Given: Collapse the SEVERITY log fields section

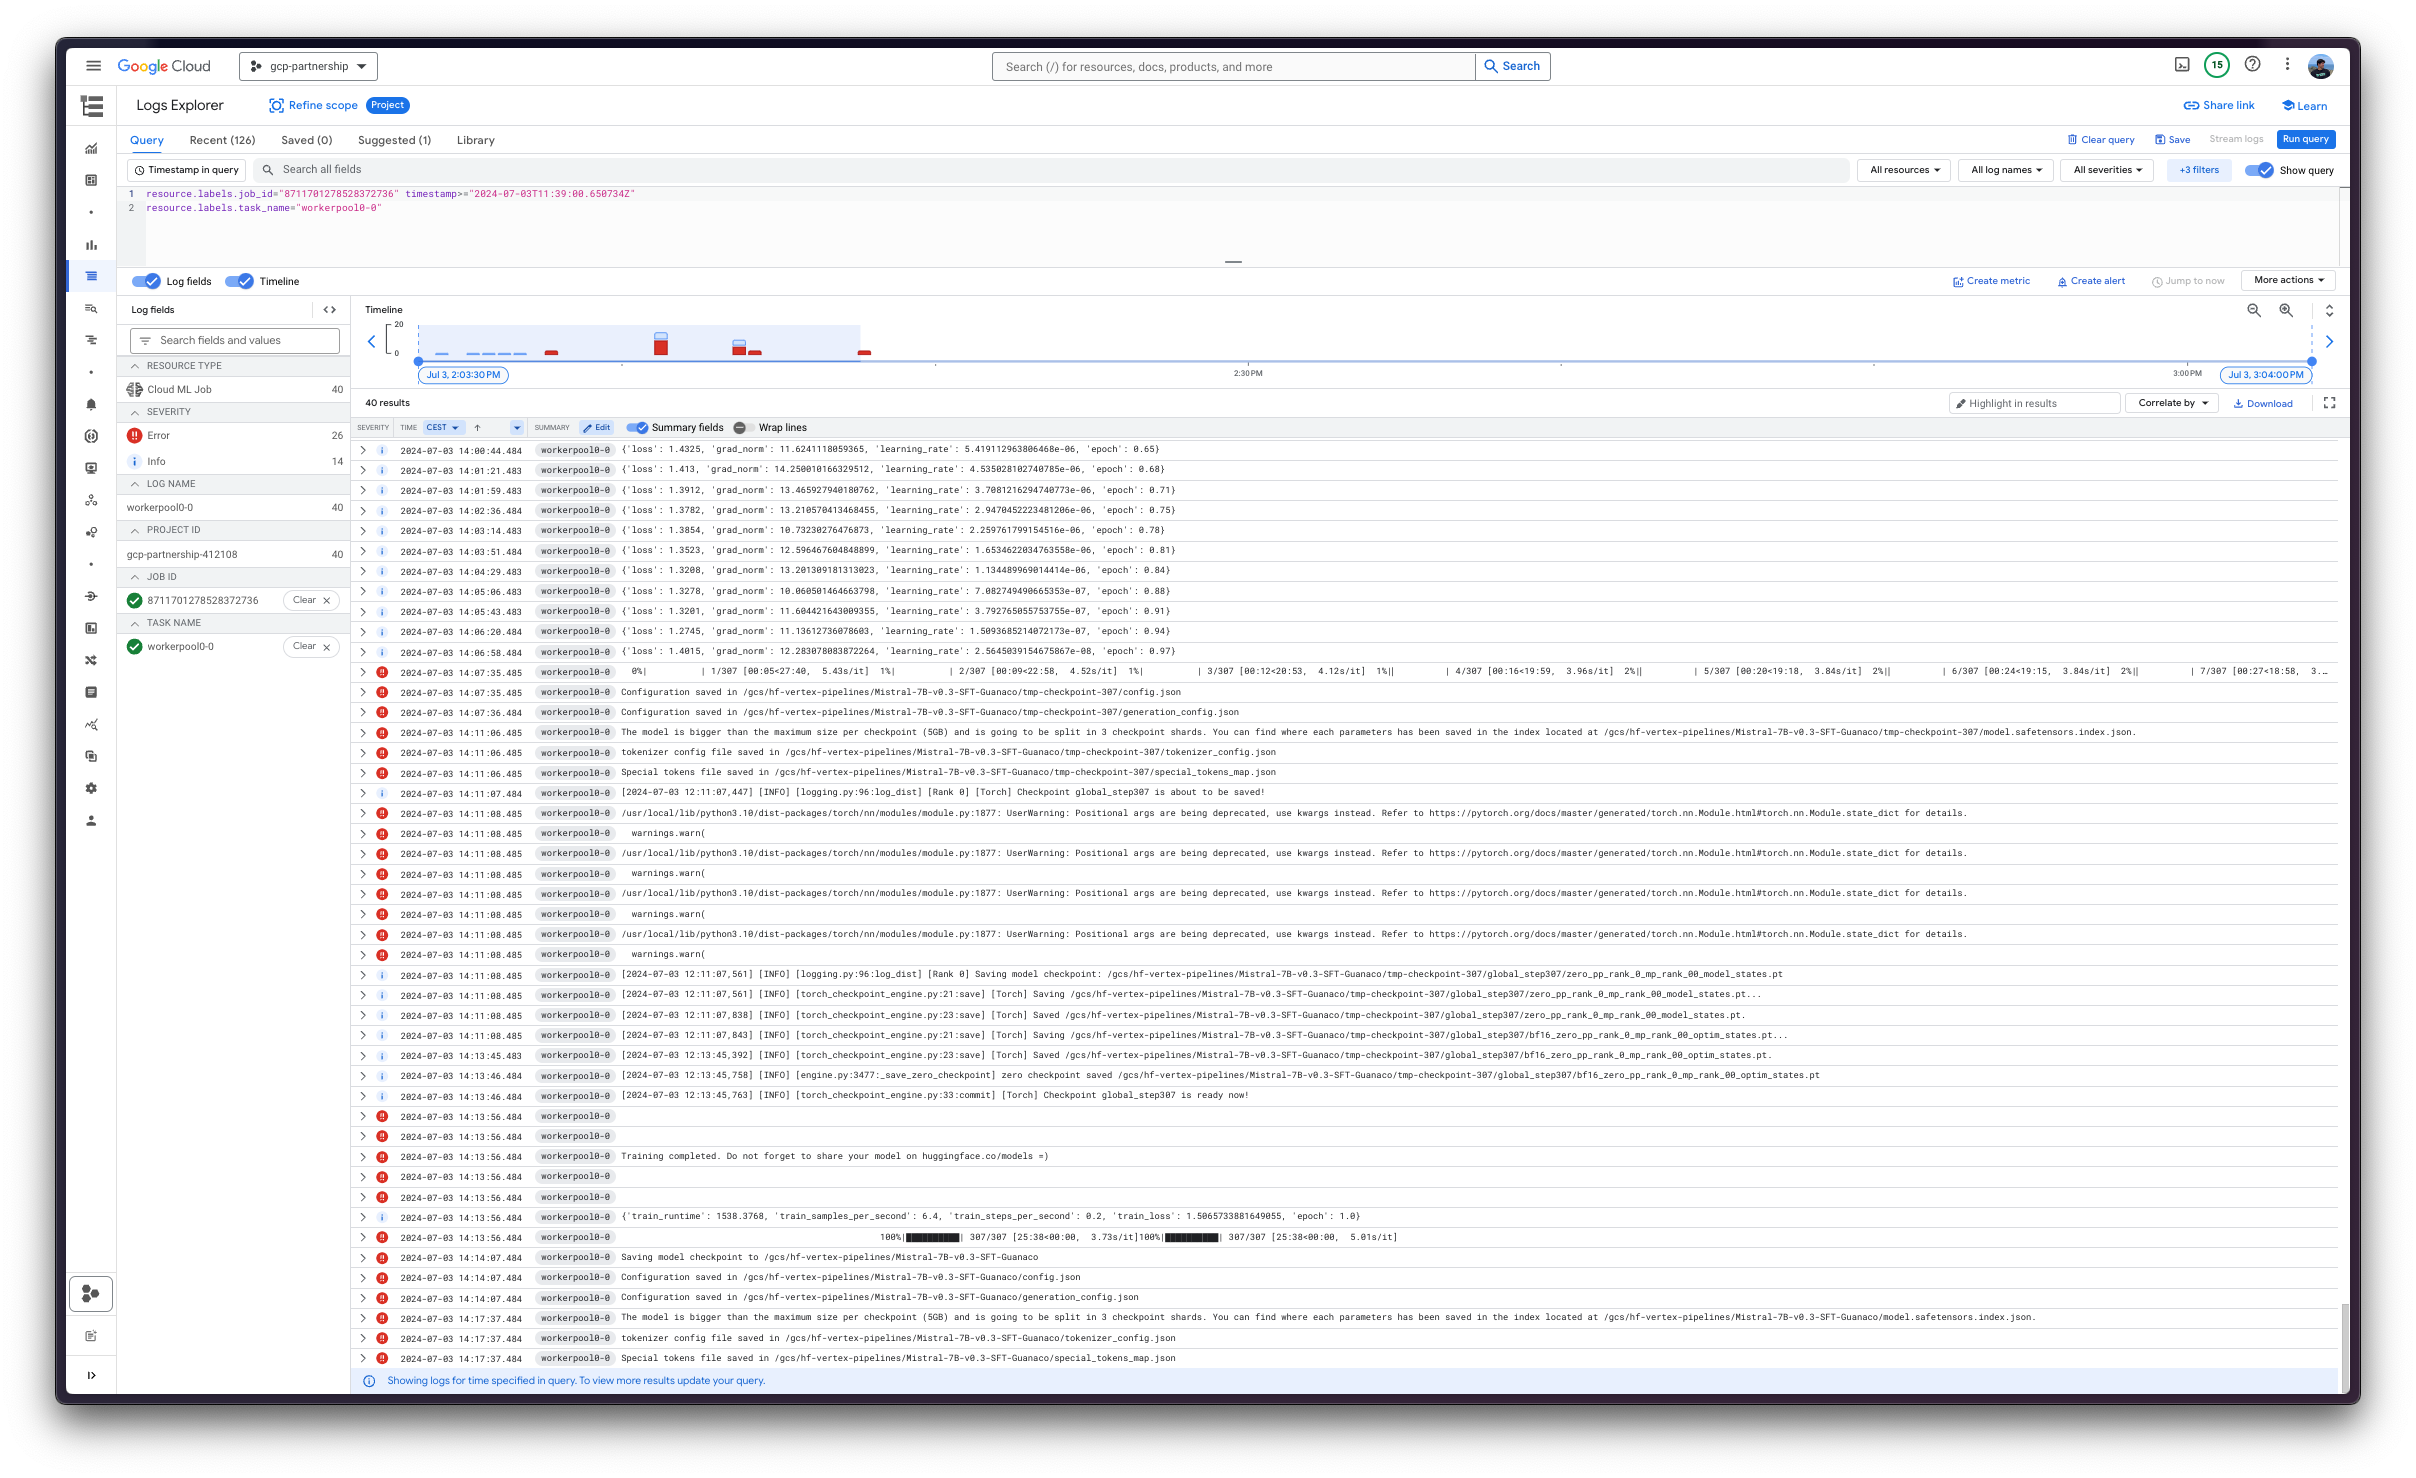Looking at the screenshot, I should (x=135, y=412).
